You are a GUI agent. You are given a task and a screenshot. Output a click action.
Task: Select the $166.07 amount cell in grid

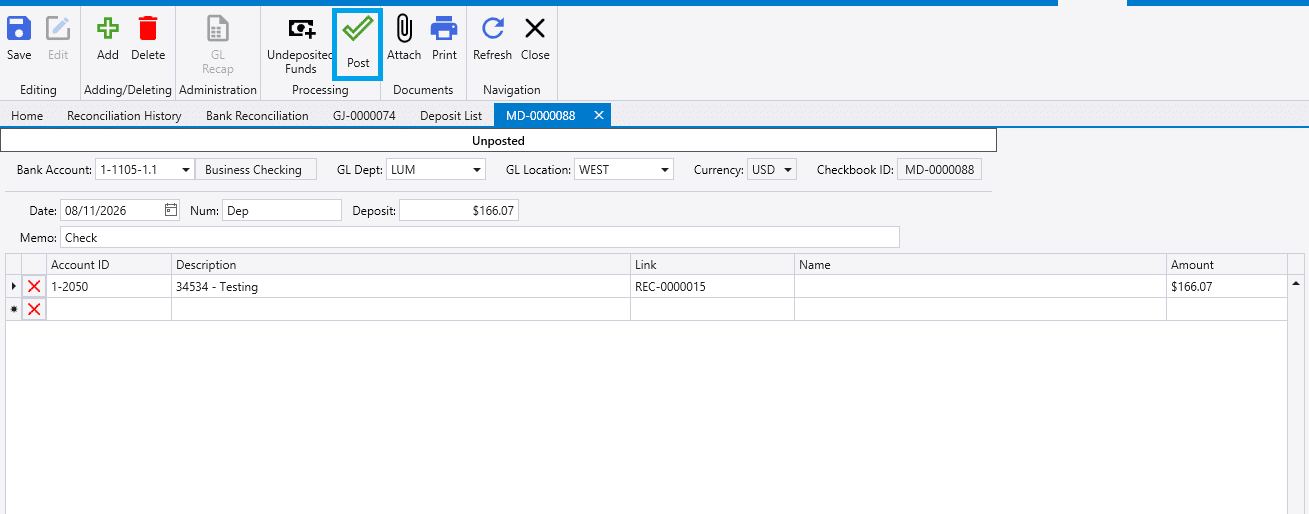click(1227, 287)
